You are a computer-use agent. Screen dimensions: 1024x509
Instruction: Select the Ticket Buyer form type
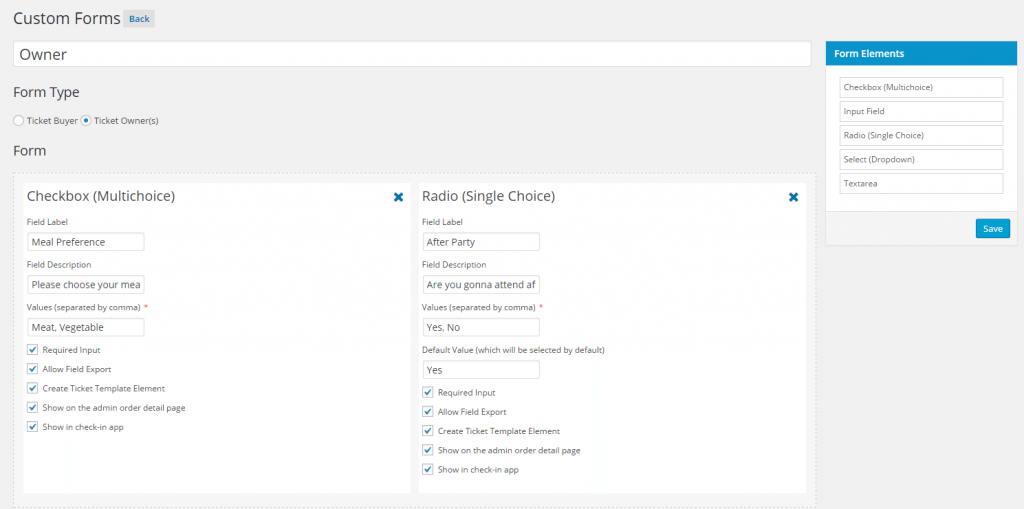pos(19,121)
